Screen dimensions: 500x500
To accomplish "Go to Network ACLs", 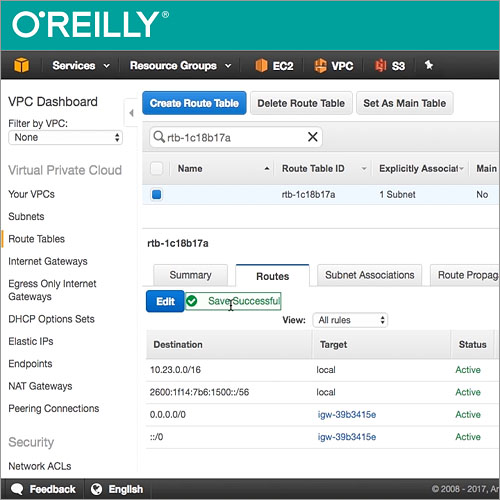I will [x=40, y=466].
